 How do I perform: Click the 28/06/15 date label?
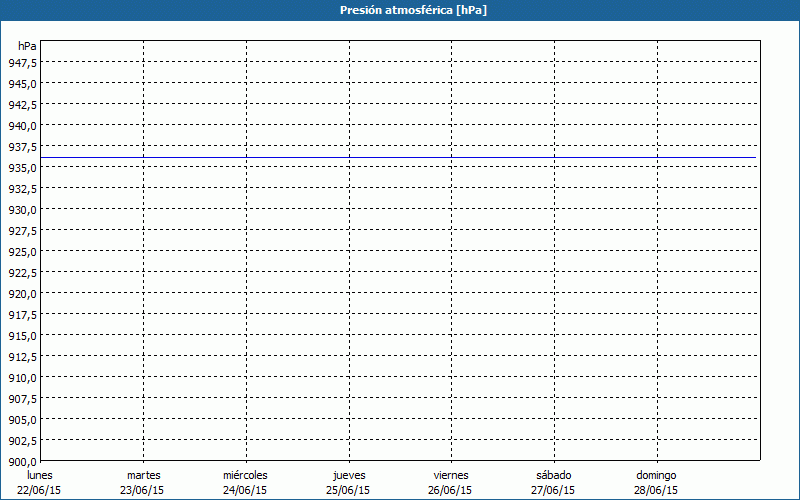[656, 490]
